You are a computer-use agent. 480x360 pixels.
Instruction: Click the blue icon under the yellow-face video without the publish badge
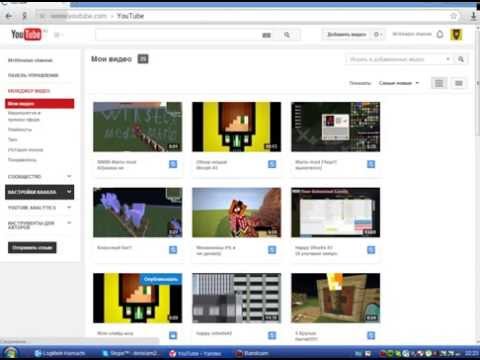tap(272, 164)
